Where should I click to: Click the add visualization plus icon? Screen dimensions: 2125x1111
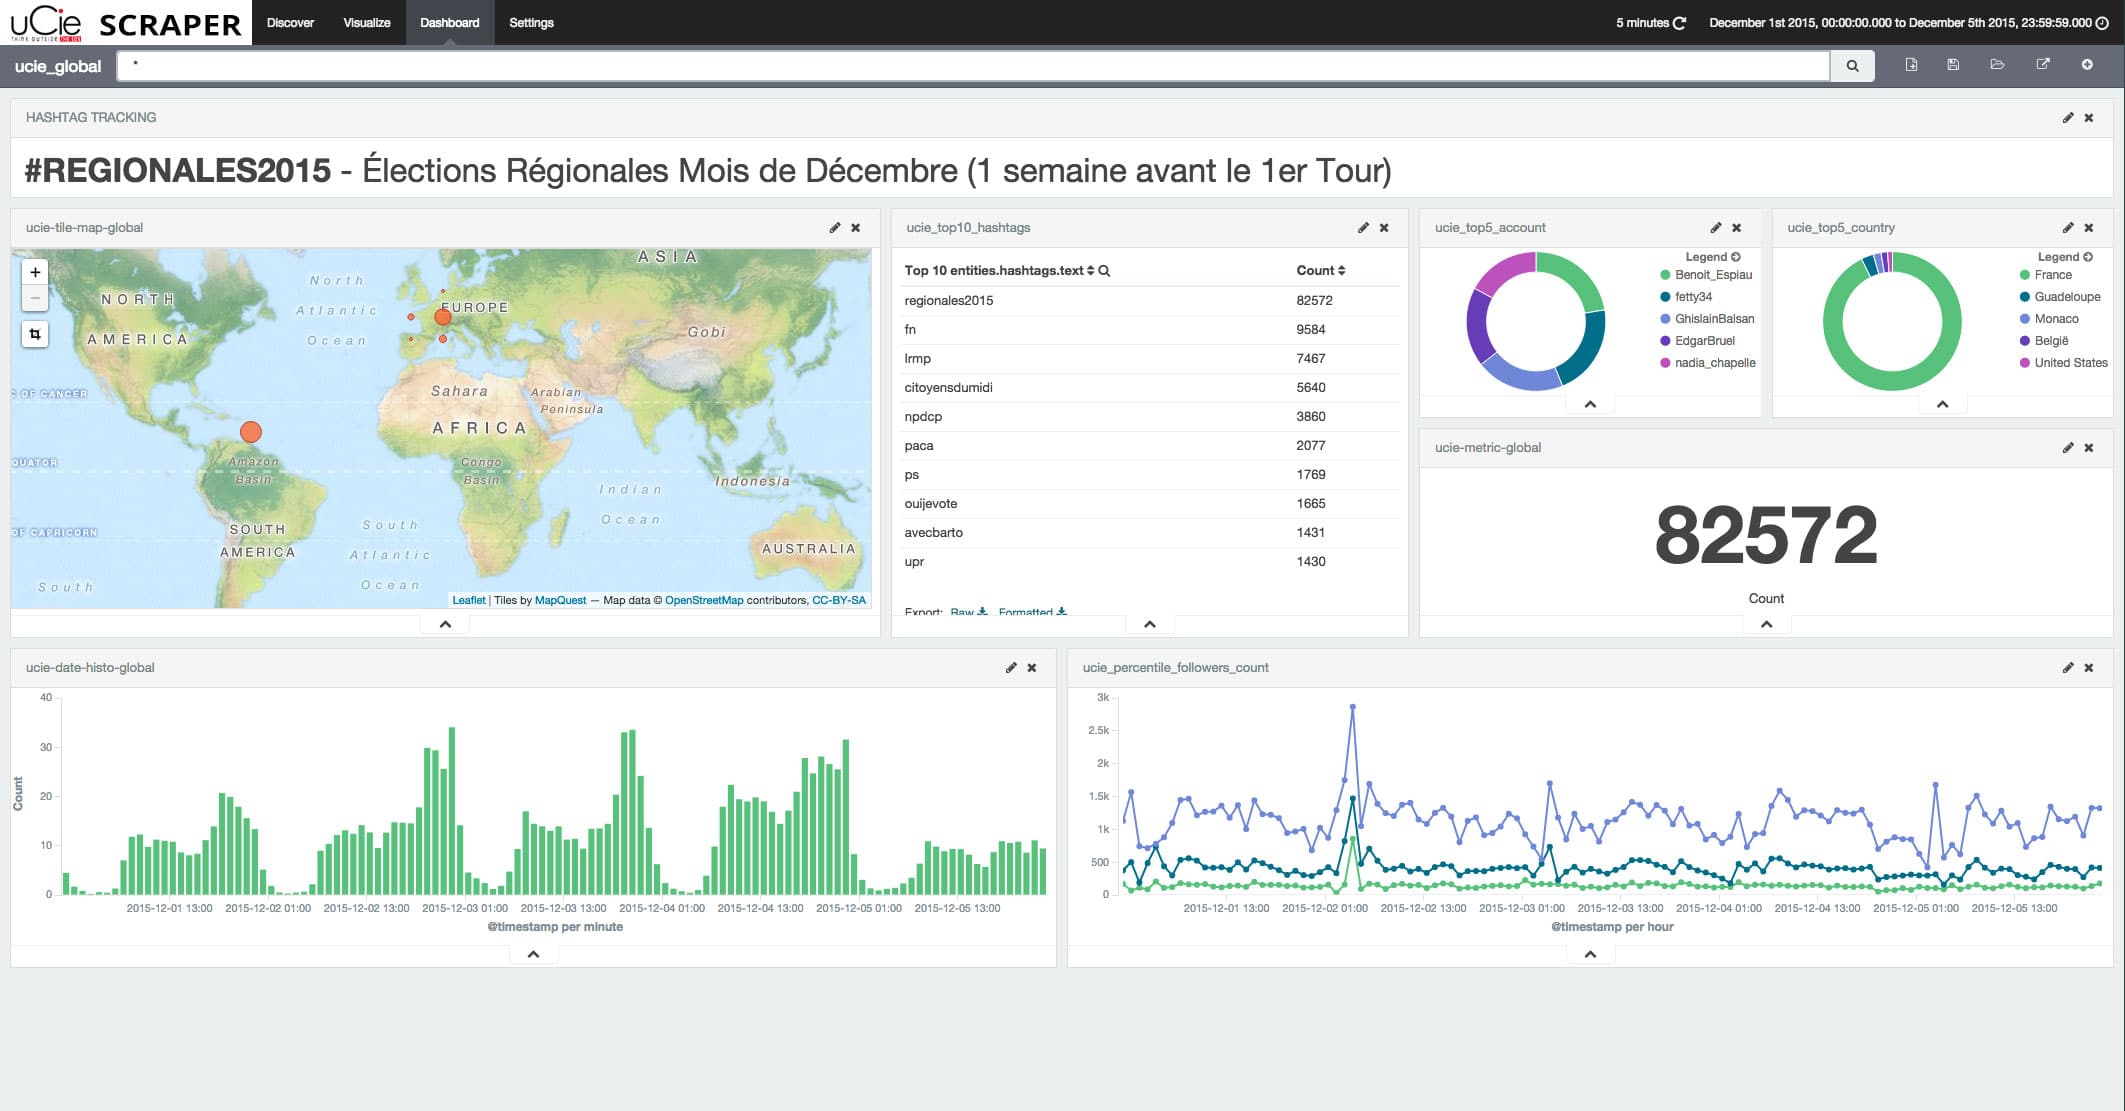pos(2087,65)
